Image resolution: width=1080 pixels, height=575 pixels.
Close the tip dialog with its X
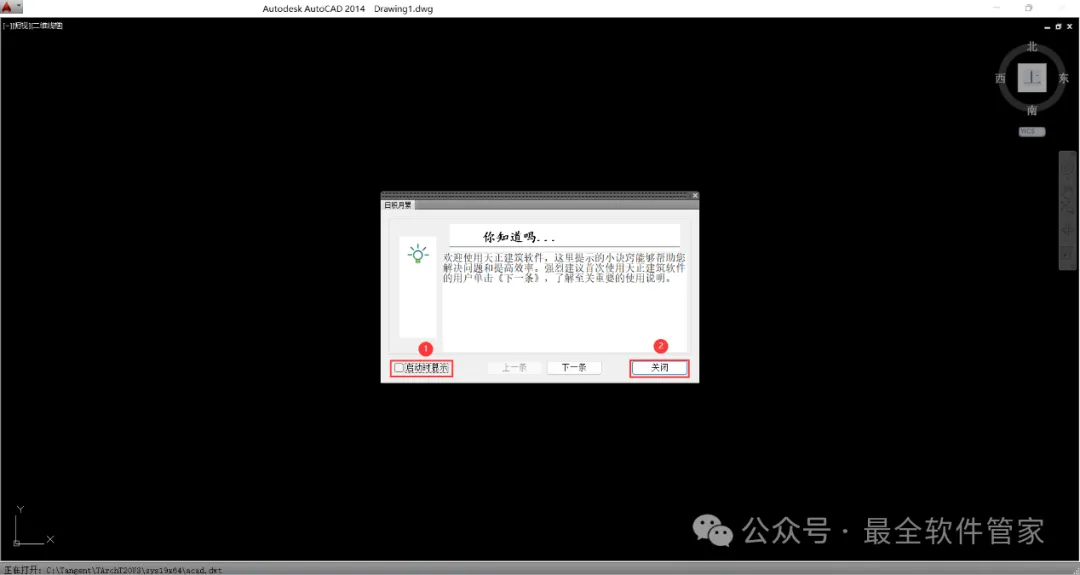tap(694, 196)
